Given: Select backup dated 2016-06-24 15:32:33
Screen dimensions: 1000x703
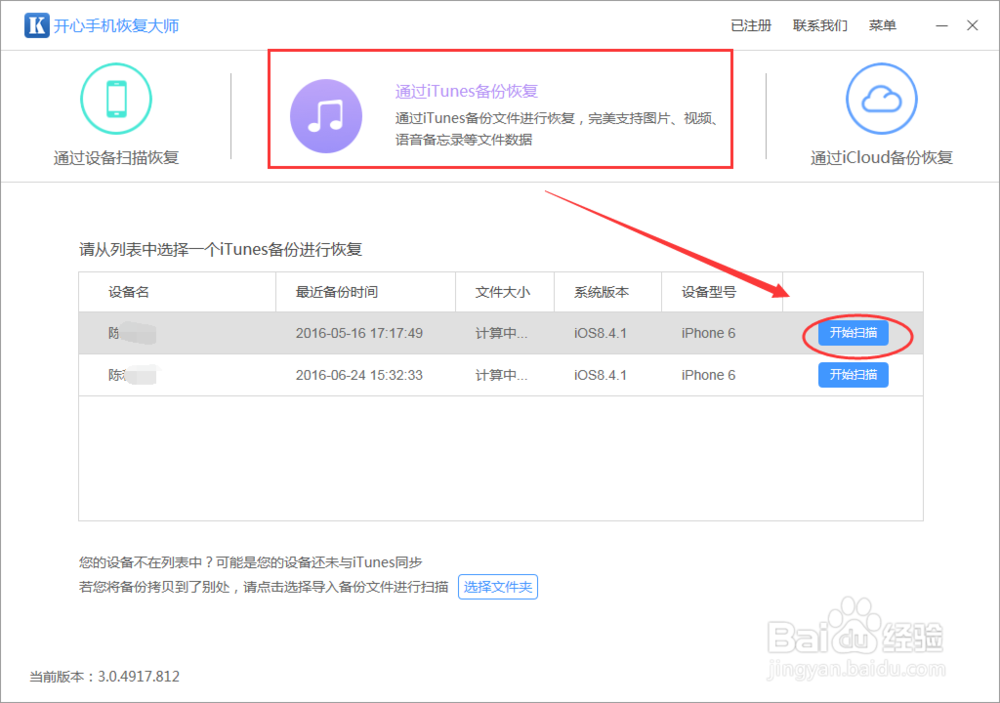Looking at the screenshot, I should point(501,375).
